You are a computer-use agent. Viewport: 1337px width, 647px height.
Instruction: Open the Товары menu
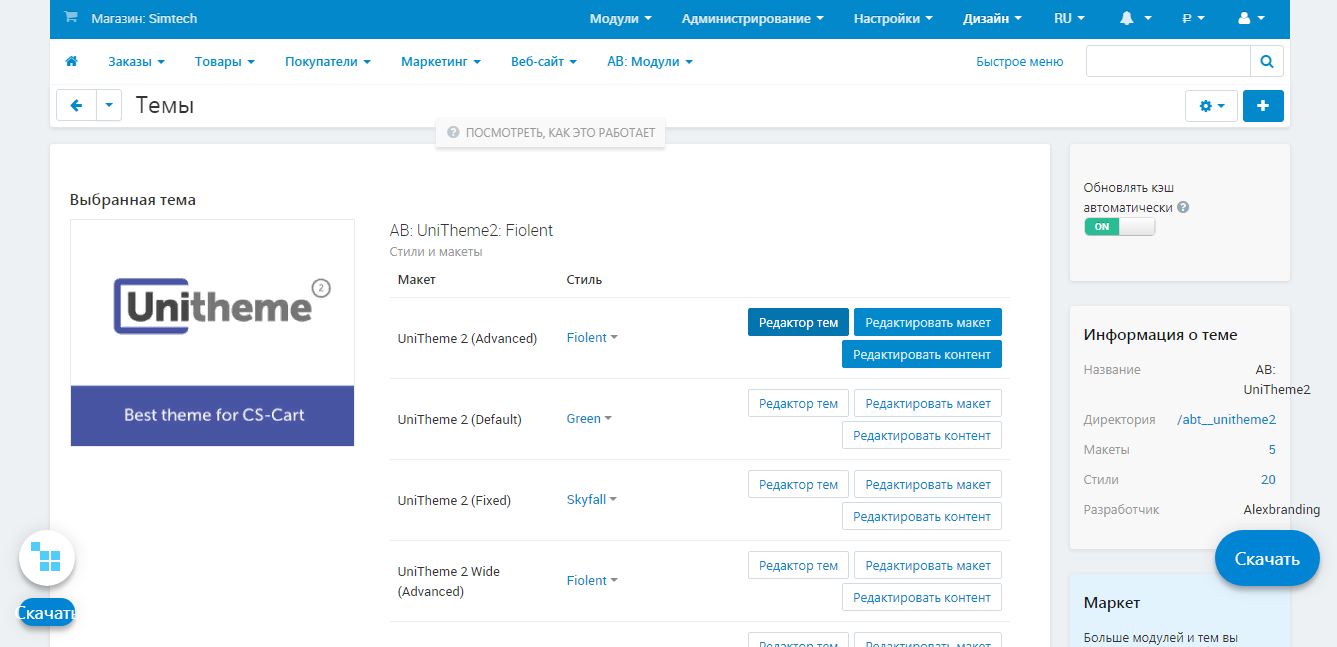pos(225,62)
